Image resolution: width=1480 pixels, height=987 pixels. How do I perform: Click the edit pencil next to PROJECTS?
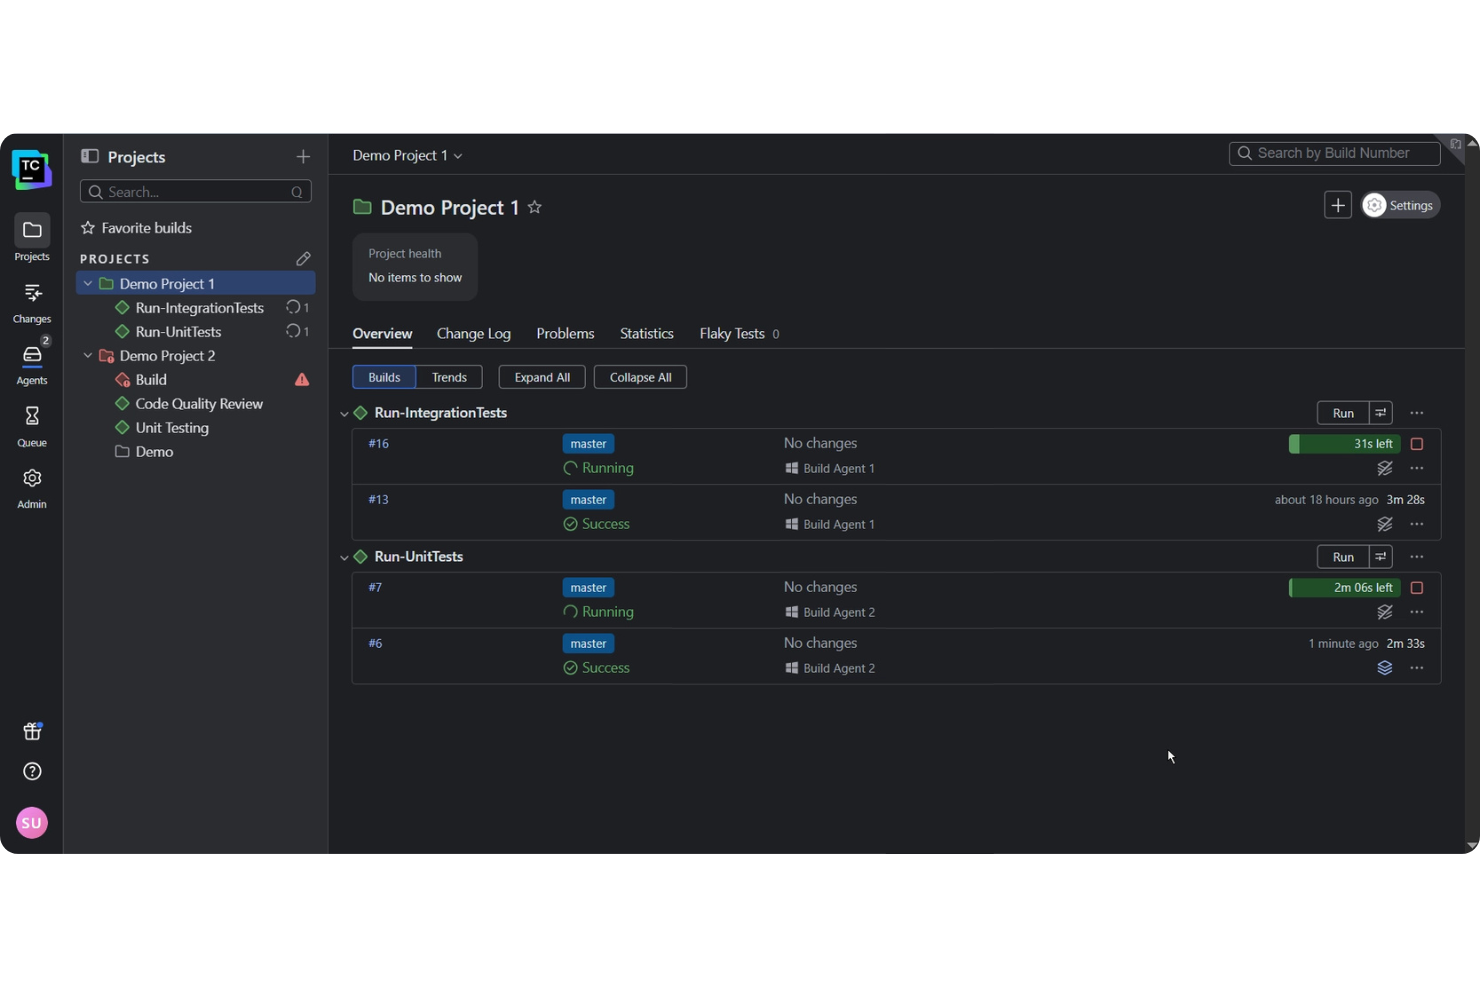click(x=303, y=258)
